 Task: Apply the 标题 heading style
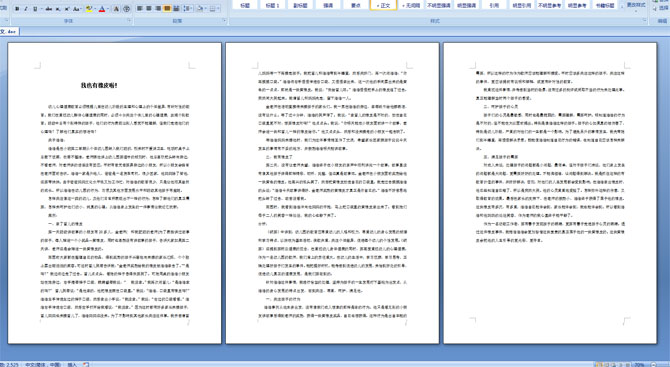(245, 5)
